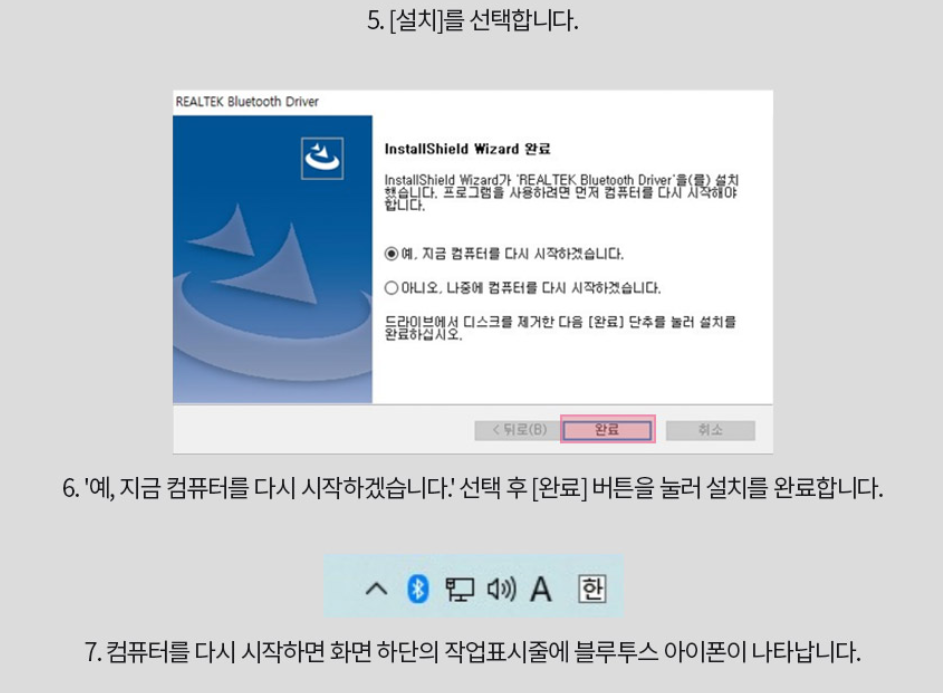
Task: Click the 취소 button in the installer
Action: (710, 430)
